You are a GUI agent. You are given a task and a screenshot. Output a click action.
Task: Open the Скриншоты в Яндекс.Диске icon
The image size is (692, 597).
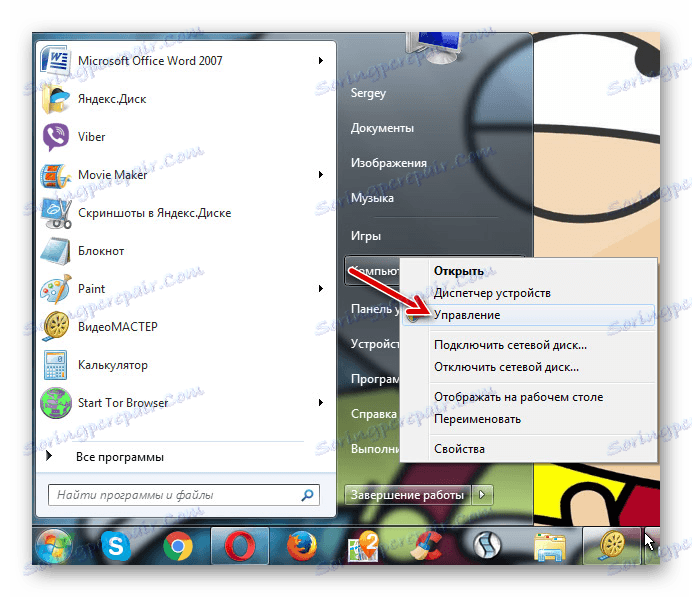click(56, 213)
